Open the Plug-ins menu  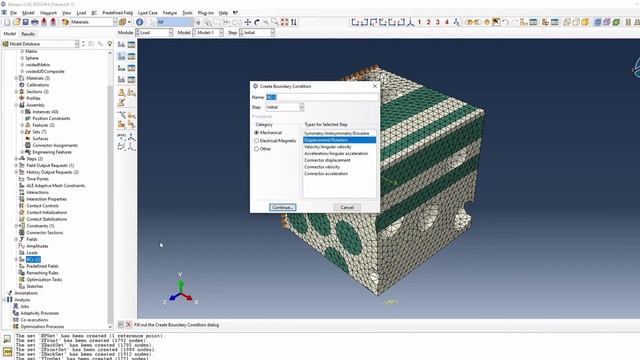tap(205, 13)
